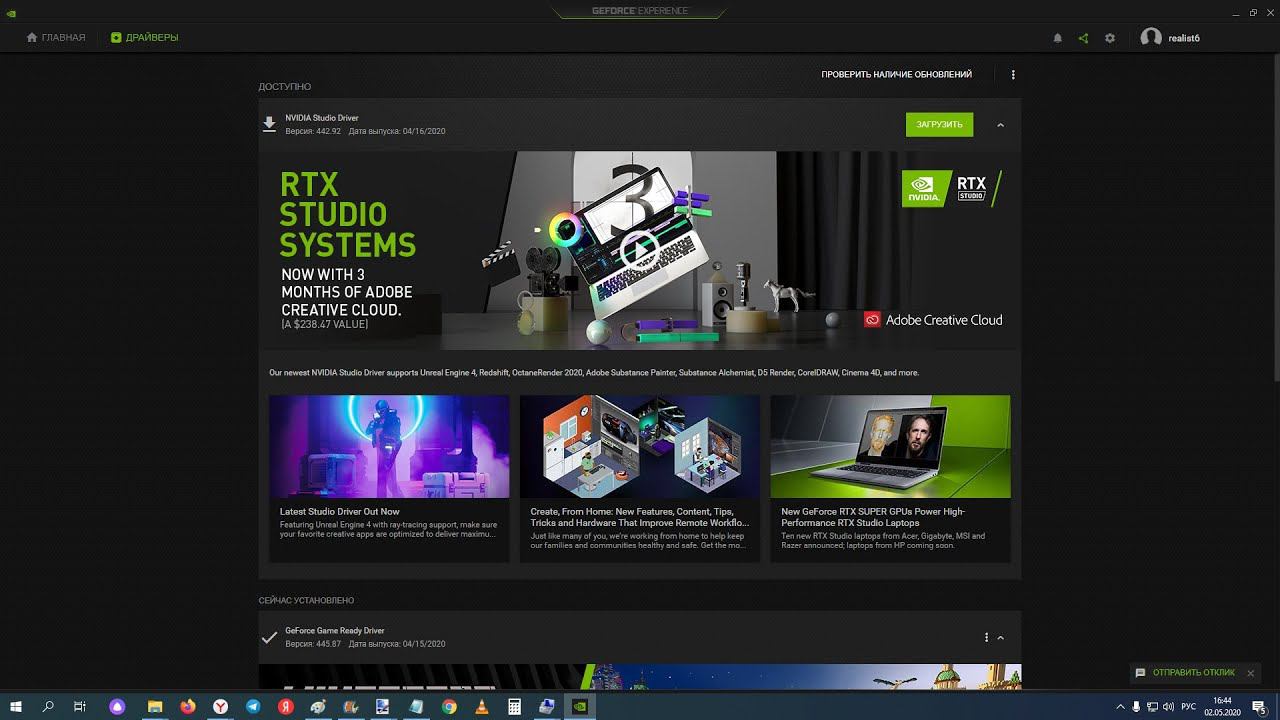The height and width of the screenshot is (720, 1280).
Task: Click the 'New GeForce RTX SUPER GPUs' headline
Action: click(873, 517)
